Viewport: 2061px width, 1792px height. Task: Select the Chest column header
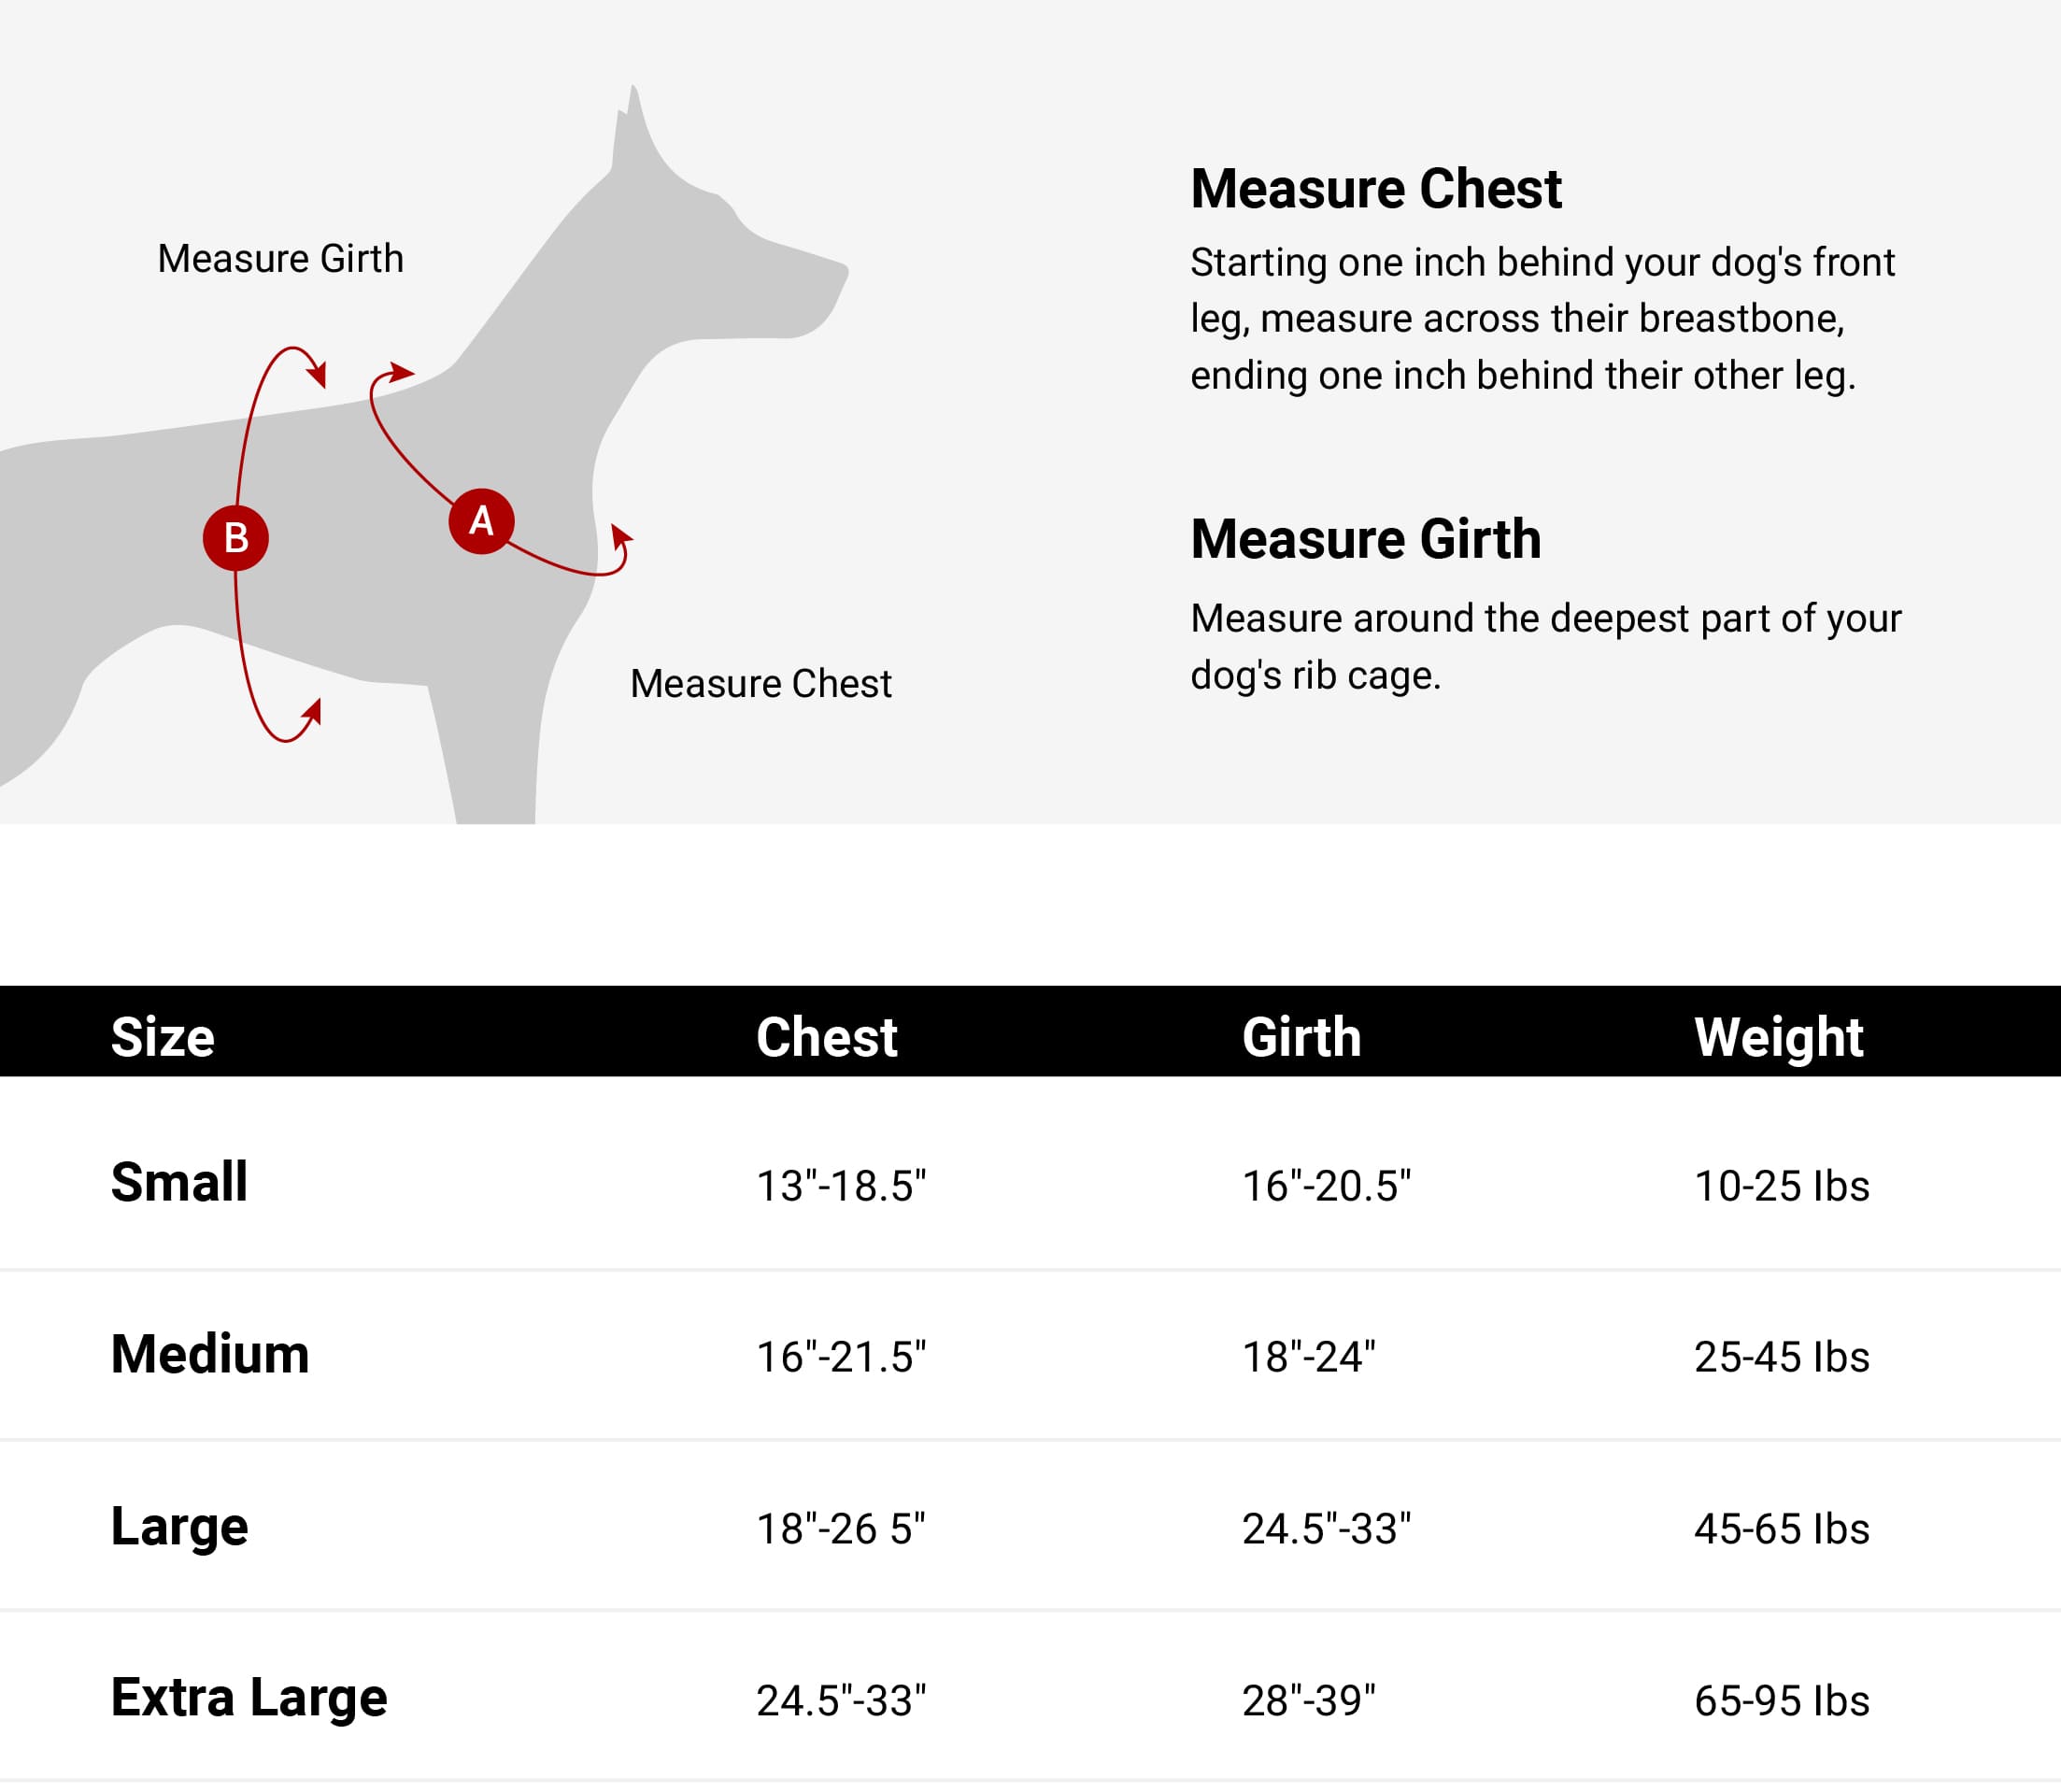click(x=826, y=1037)
